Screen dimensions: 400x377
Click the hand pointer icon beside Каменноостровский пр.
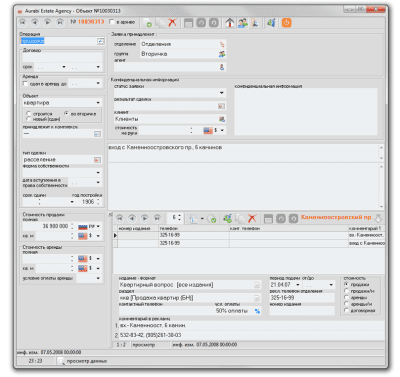tap(378, 218)
